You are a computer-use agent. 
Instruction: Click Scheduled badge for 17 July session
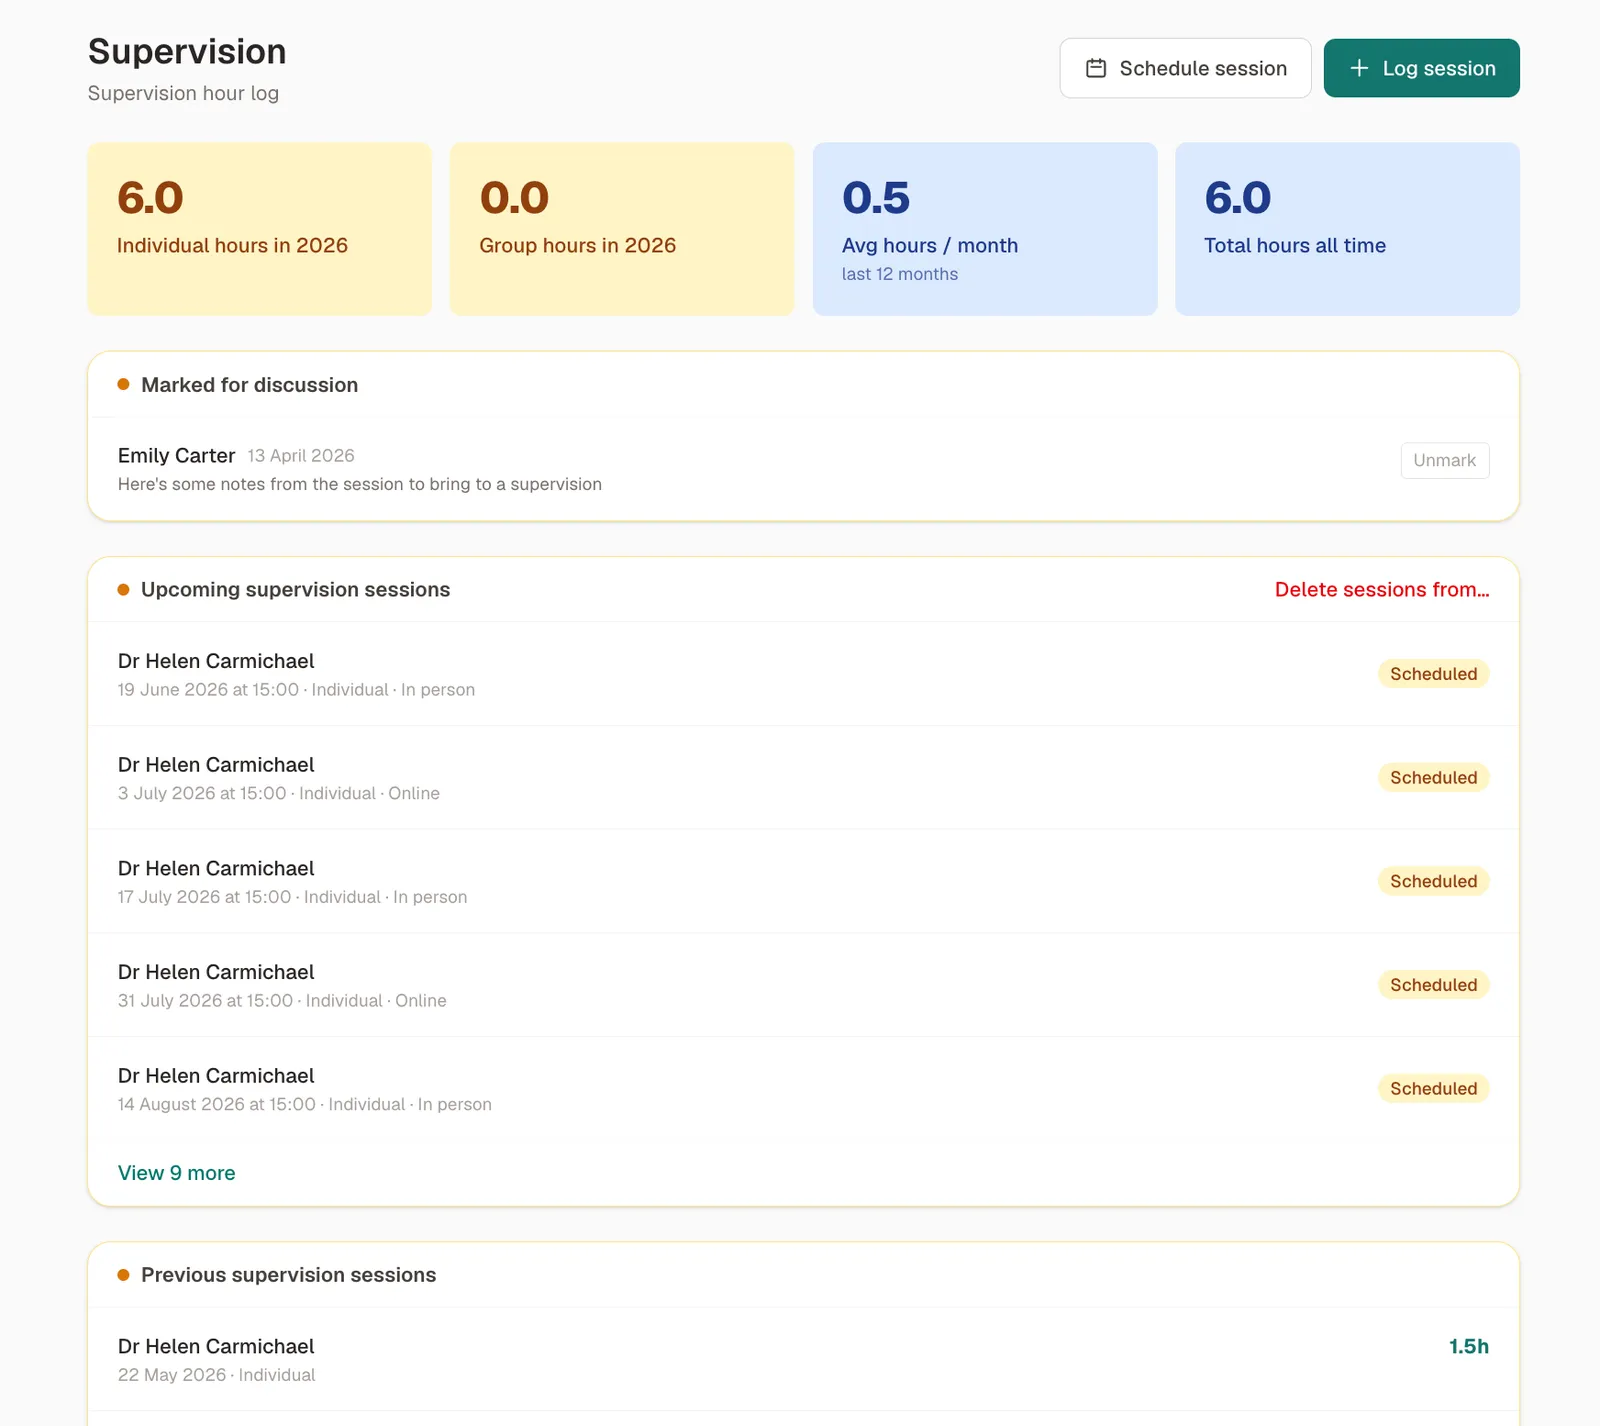1433,881
